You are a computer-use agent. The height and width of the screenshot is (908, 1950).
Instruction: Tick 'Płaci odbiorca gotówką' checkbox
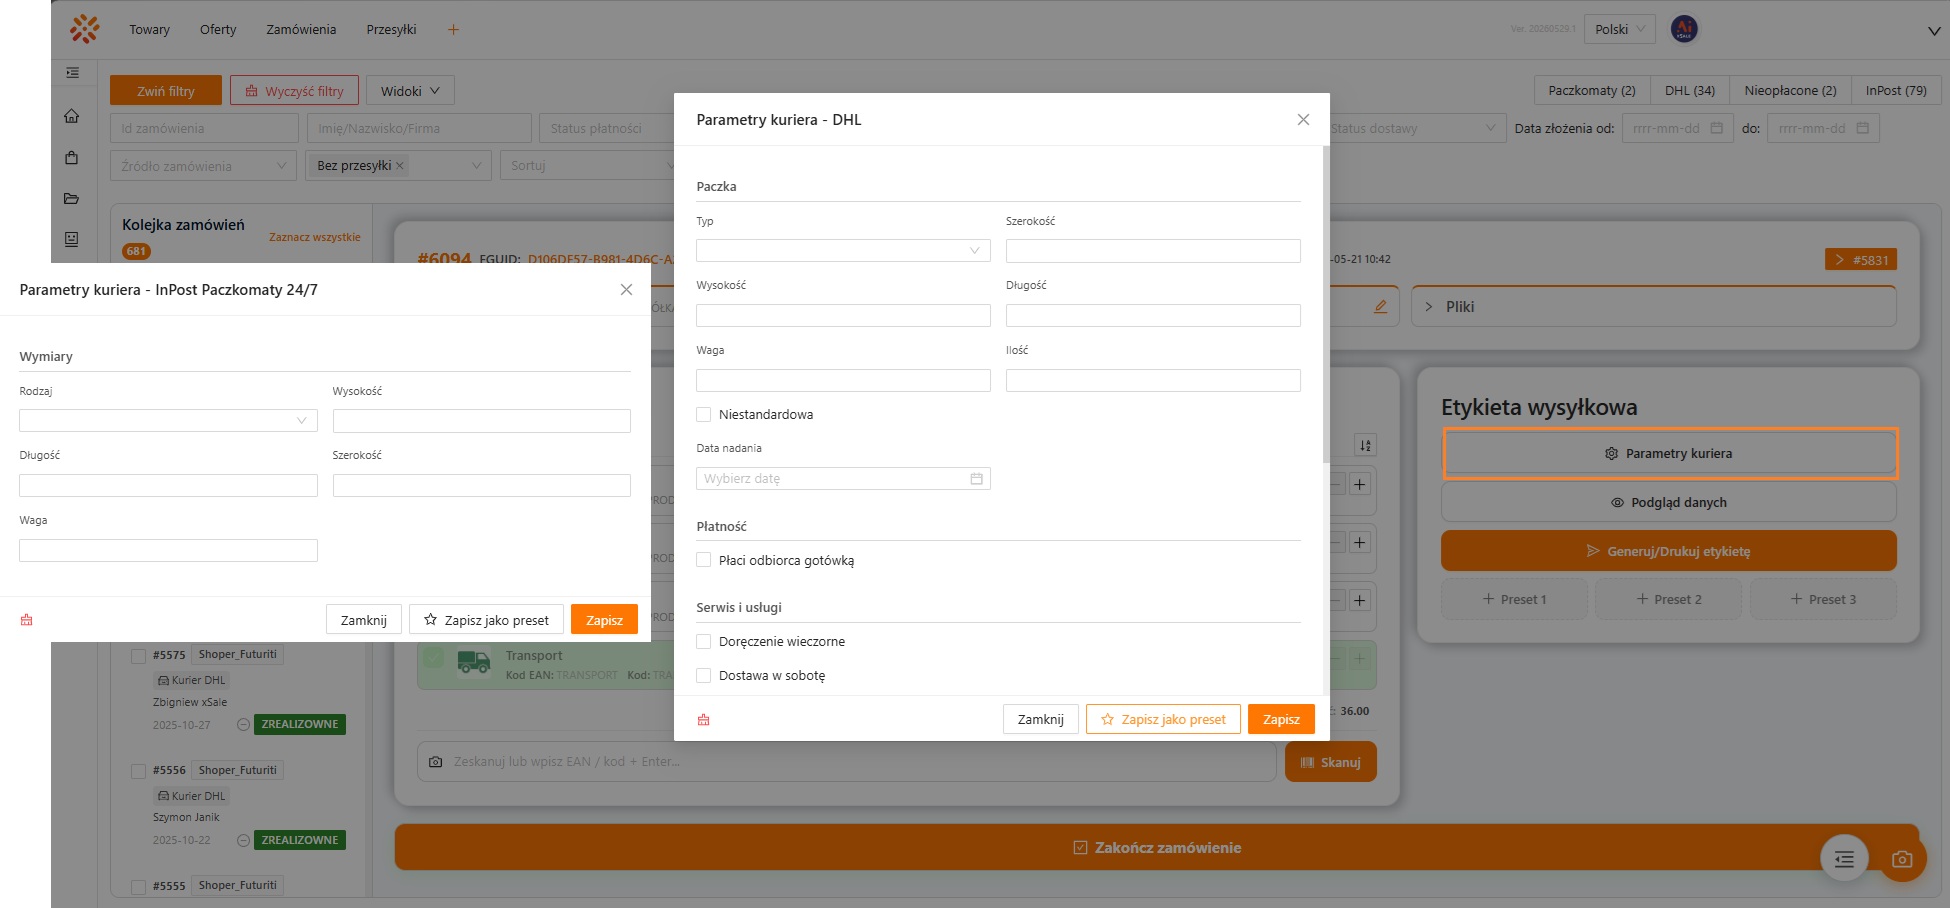[704, 561]
